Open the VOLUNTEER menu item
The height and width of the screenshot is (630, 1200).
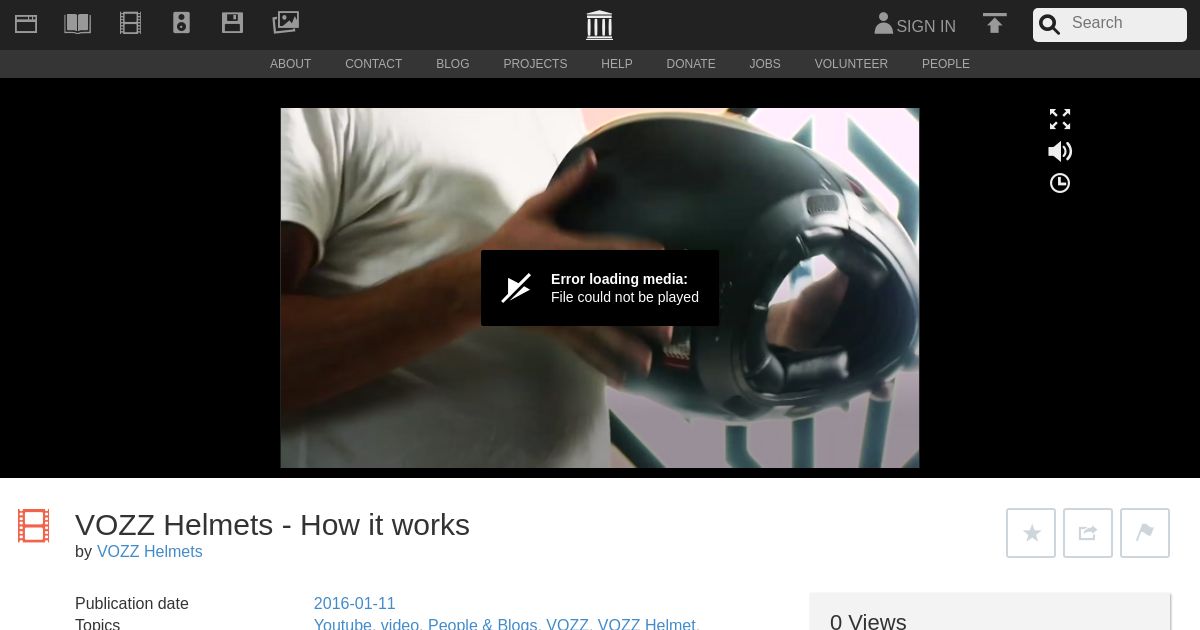pos(851,64)
